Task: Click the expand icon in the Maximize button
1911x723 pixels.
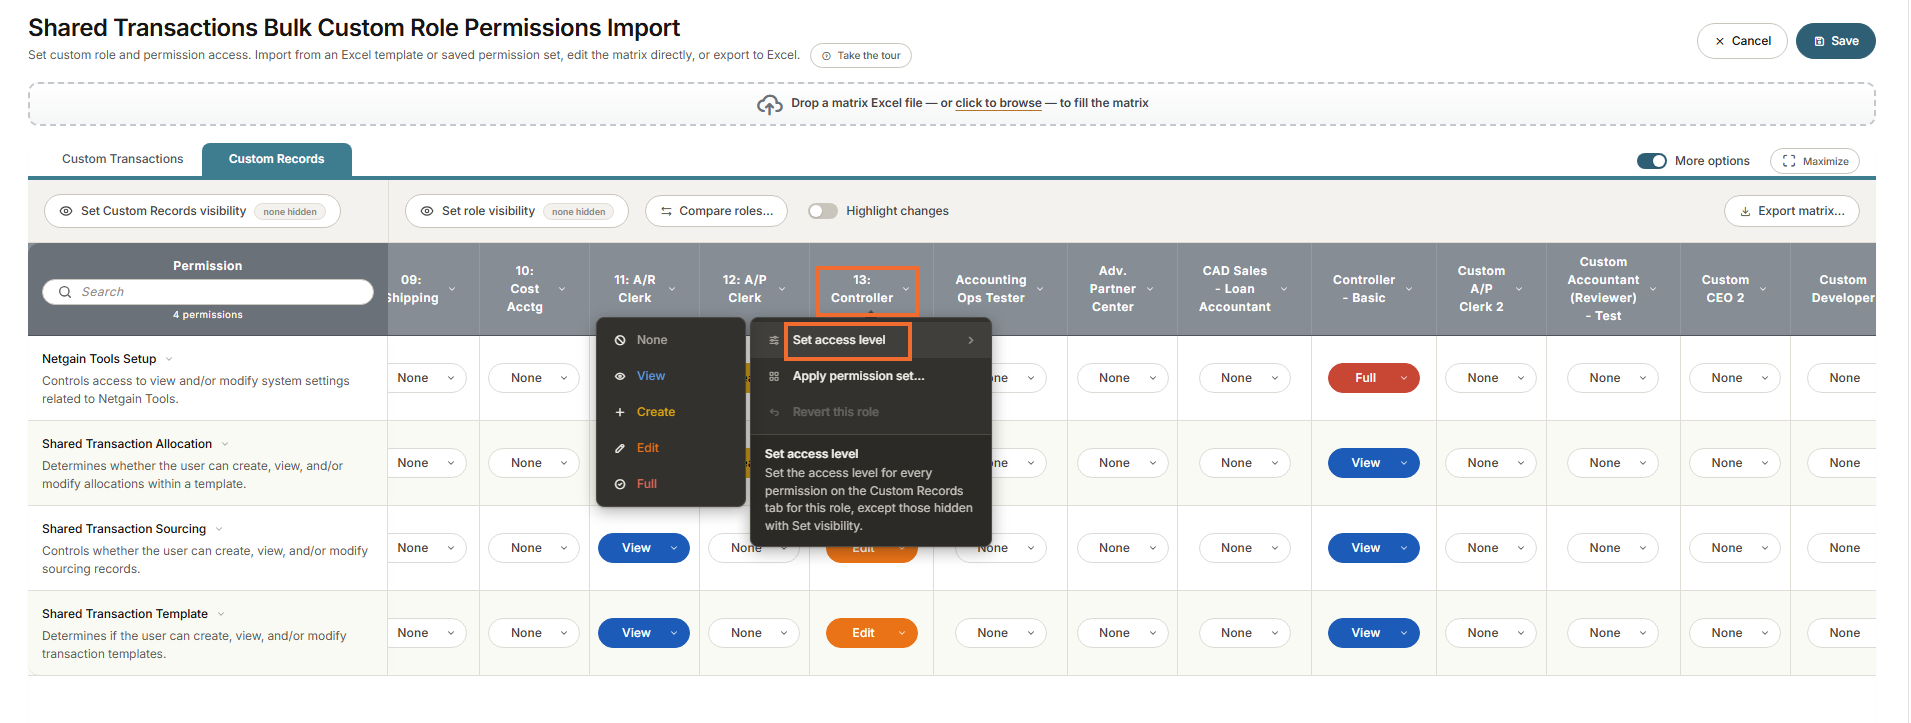Action: tap(1789, 161)
